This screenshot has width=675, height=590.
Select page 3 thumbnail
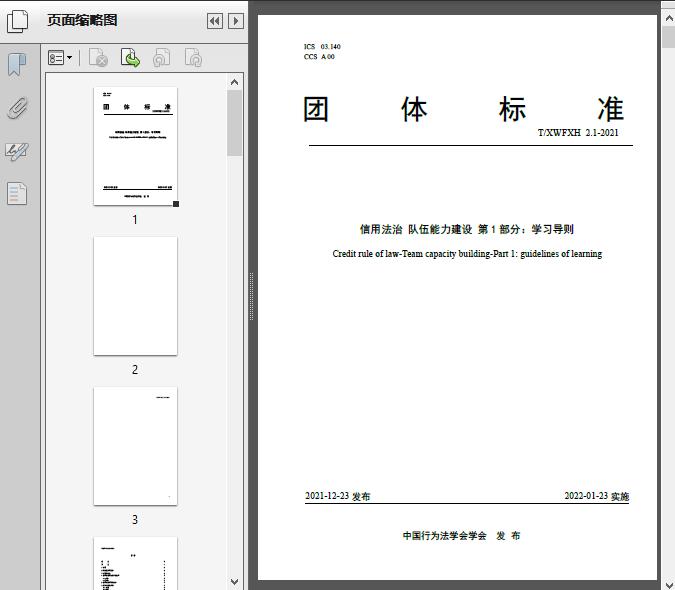[135, 446]
